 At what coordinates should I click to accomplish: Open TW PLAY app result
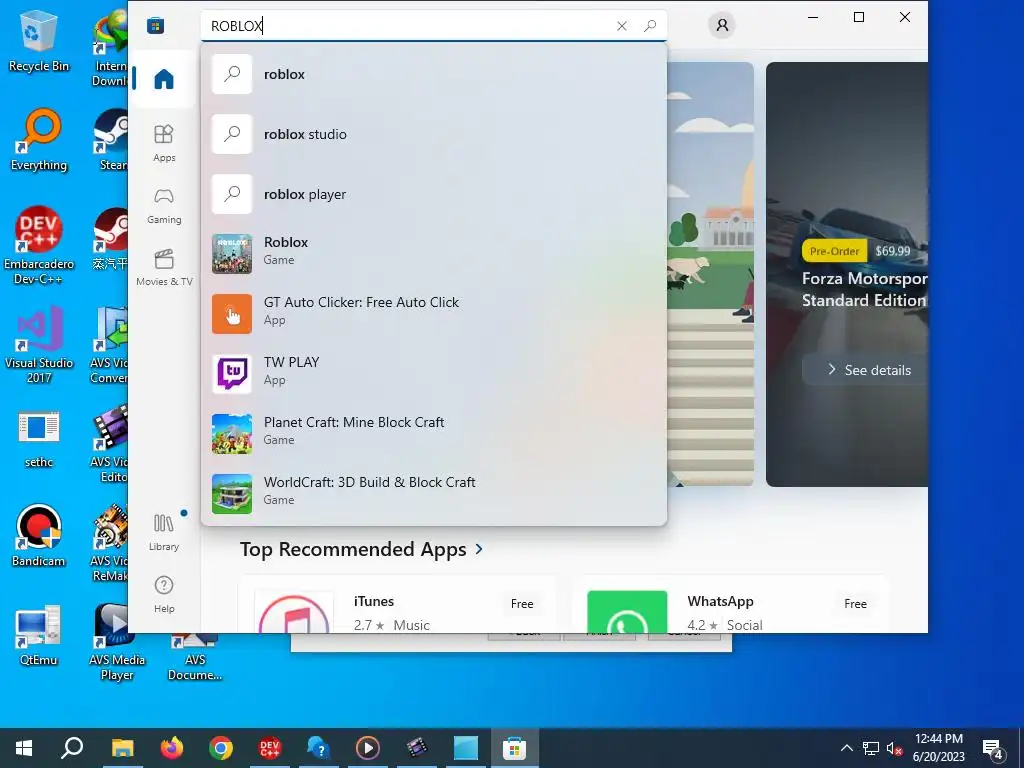[434, 374]
